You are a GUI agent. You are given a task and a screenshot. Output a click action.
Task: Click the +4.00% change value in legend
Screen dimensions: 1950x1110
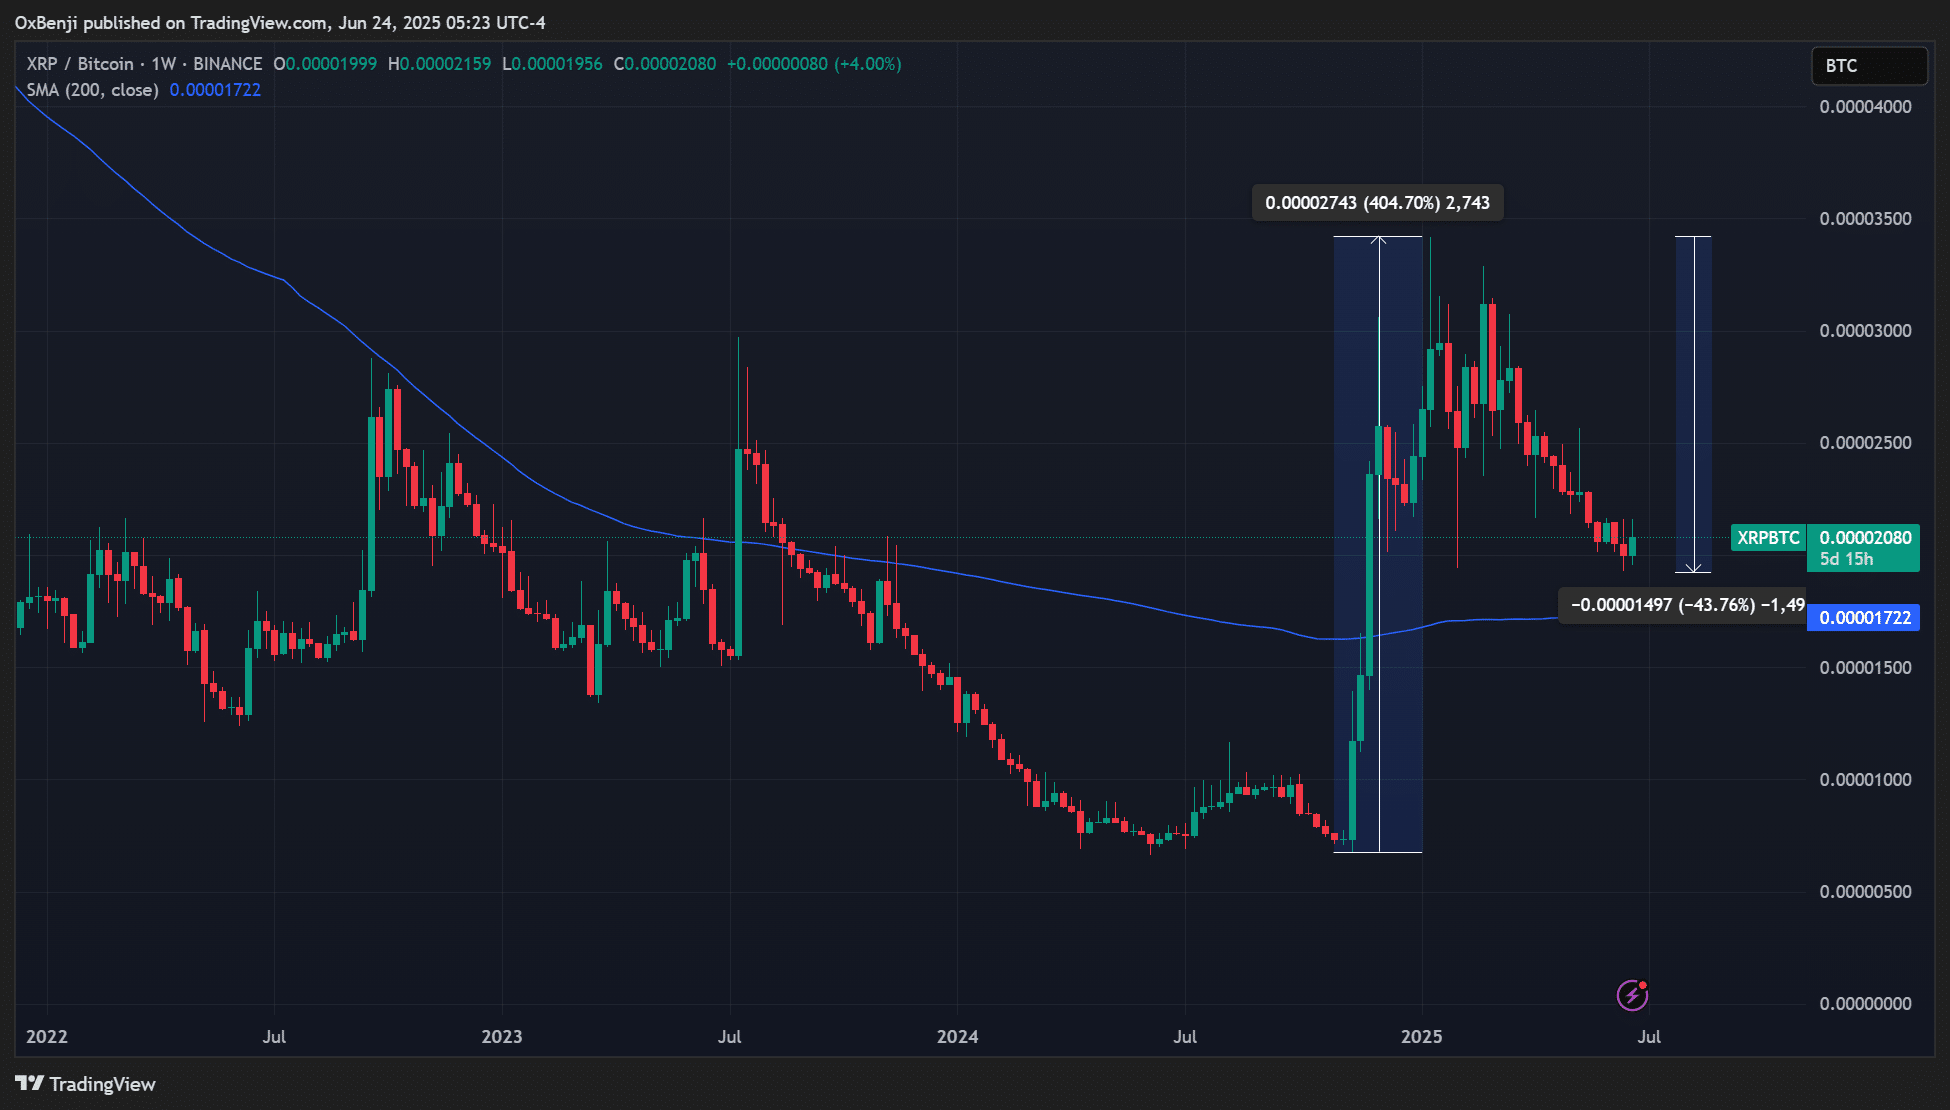tap(868, 64)
